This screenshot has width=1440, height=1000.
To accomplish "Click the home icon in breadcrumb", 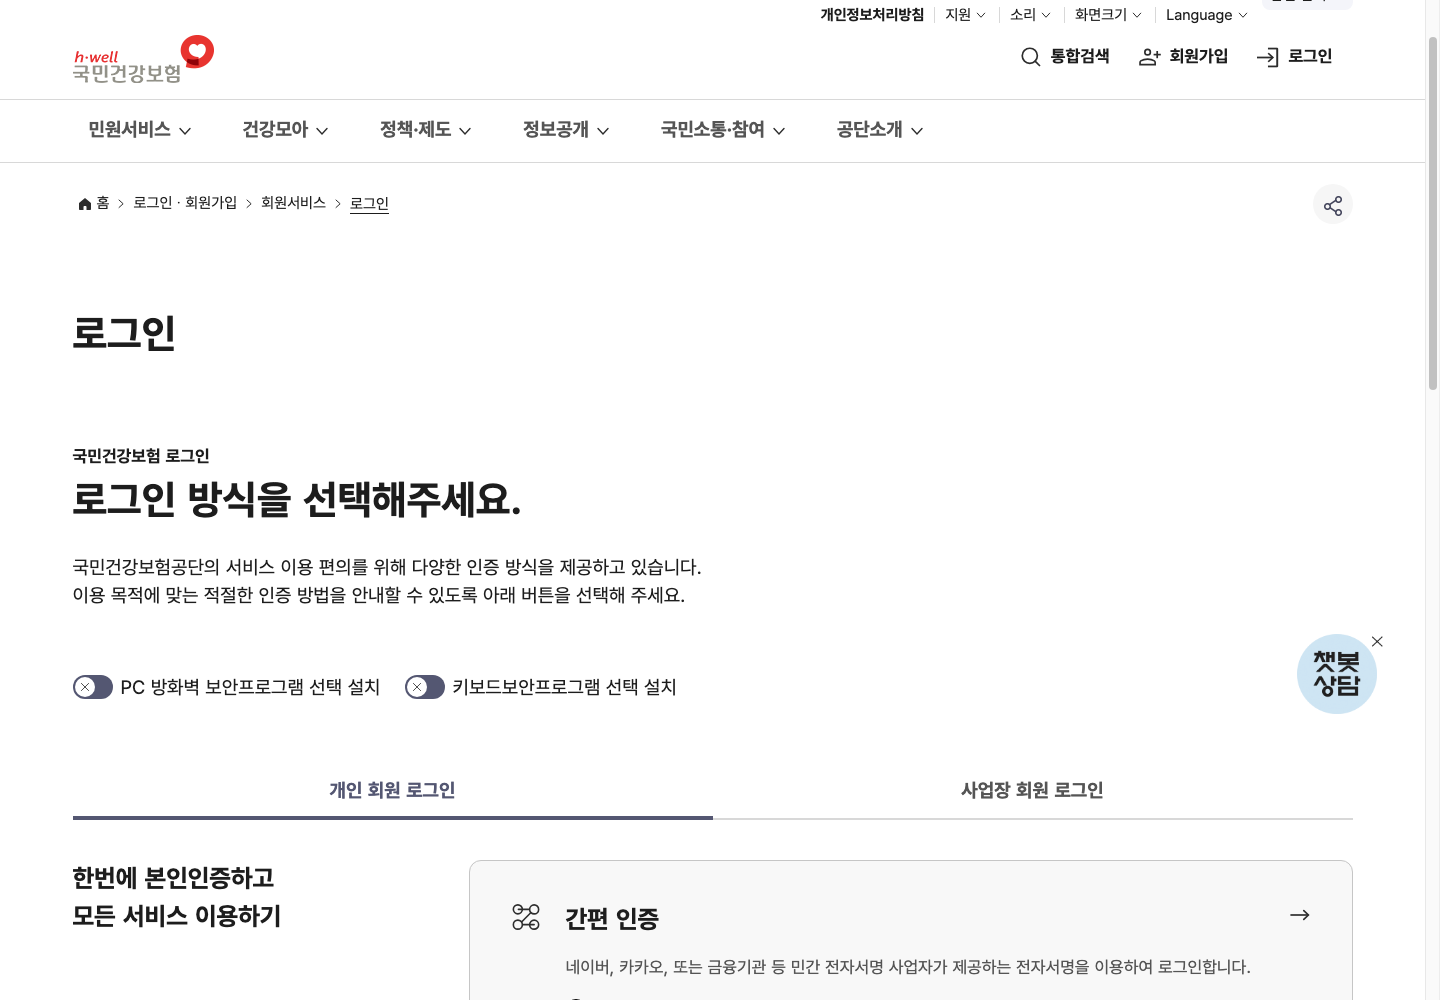I will tap(85, 204).
